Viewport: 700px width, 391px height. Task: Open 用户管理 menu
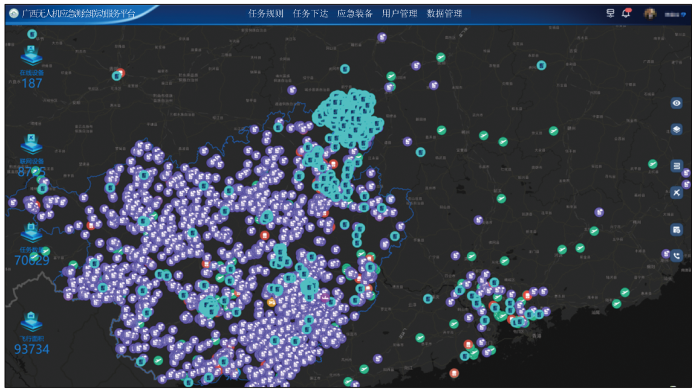pyautogui.click(x=399, y=13)
